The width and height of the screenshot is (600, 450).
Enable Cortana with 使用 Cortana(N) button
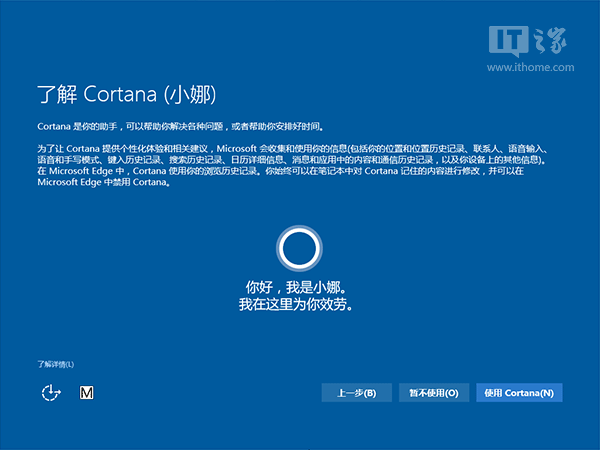519,393
